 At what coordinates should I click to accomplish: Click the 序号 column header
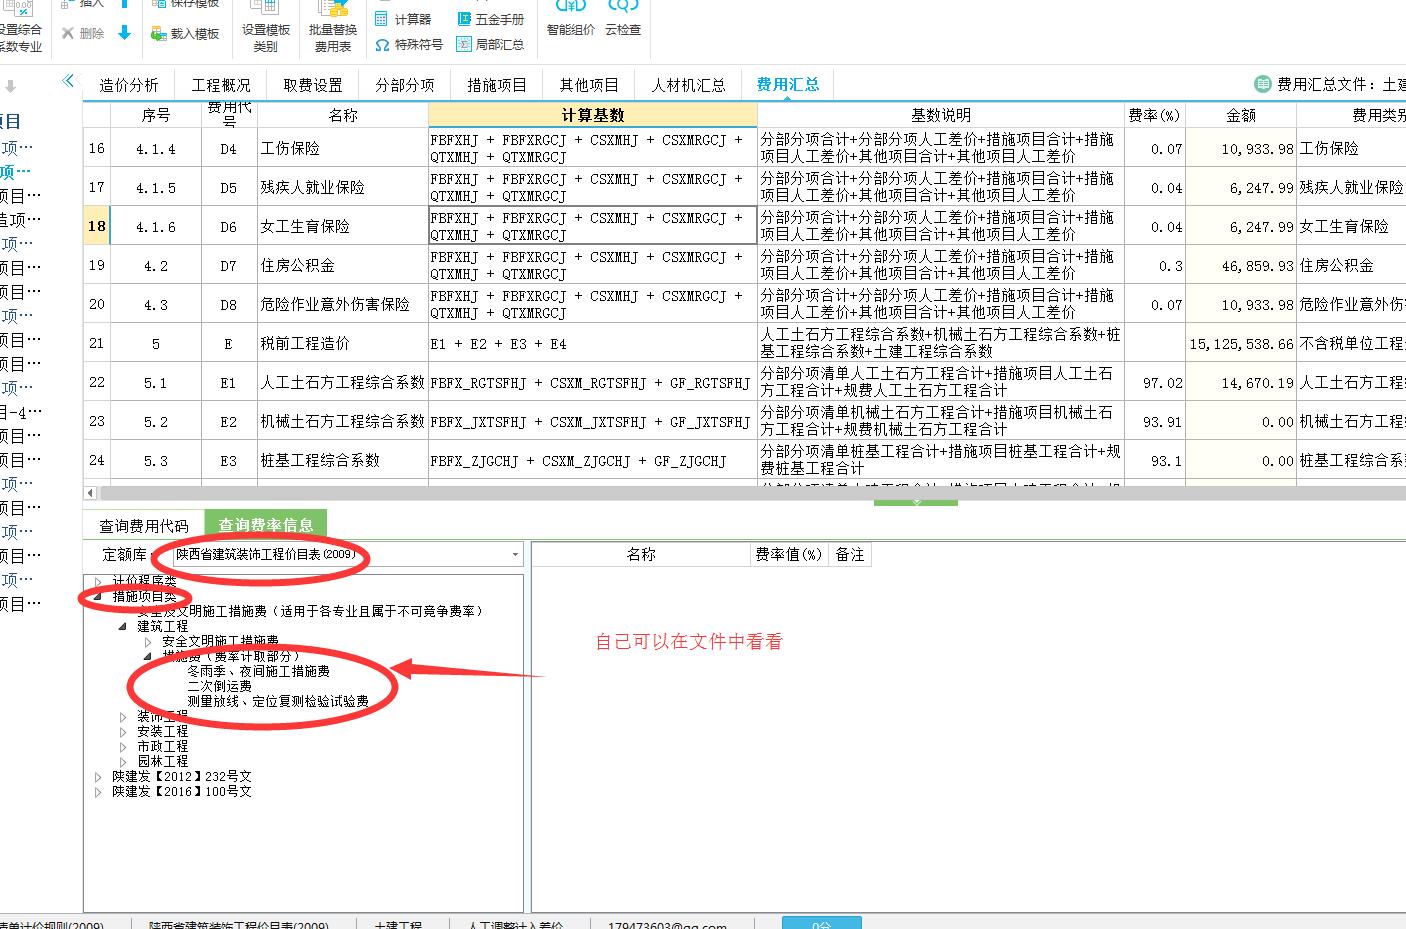pyautogui.click(x=156, y=115)
